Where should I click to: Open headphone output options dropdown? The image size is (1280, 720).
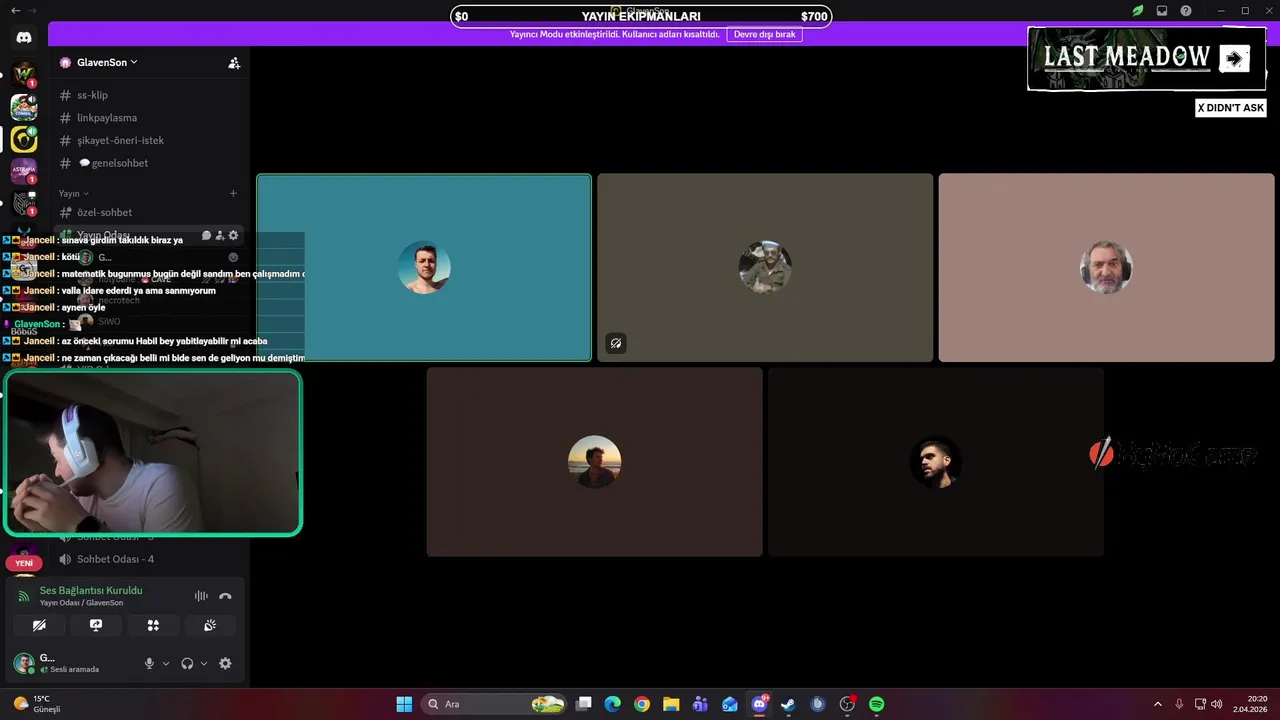(204, 663)
